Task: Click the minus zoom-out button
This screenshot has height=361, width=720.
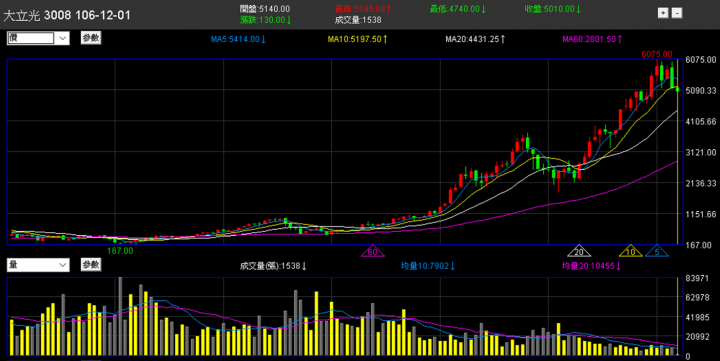Action: point(677,13)
